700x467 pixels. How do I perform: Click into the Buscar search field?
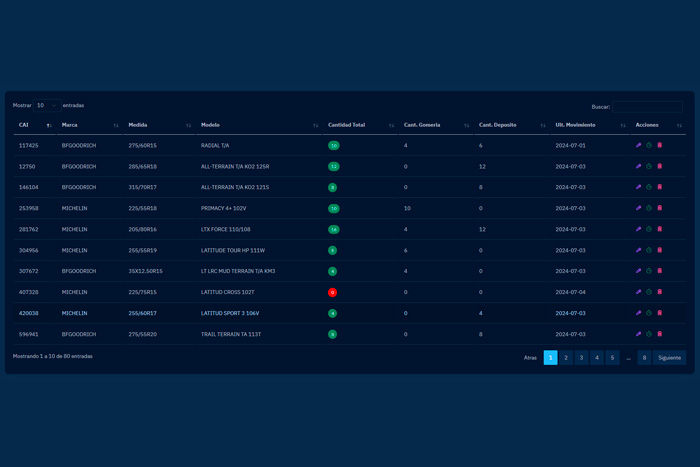[x=647, y=107]
